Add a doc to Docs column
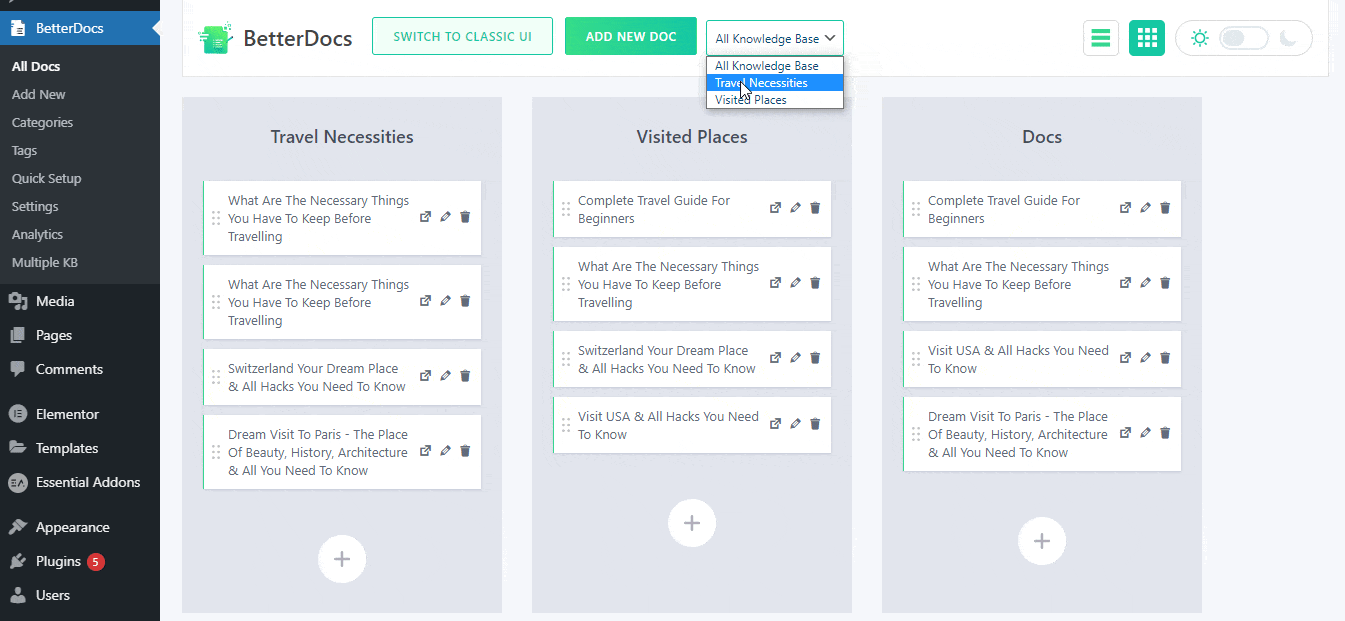 click(1042, 541)
